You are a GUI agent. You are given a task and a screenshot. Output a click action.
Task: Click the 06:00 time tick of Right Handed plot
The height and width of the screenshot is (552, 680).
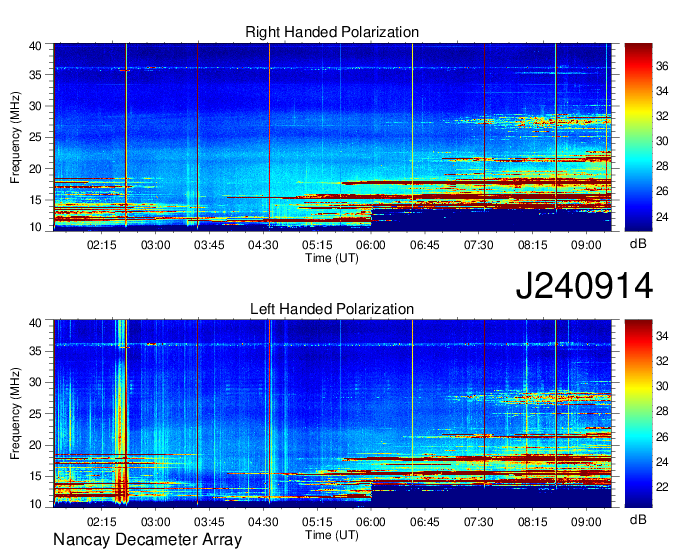coord(371,245)
